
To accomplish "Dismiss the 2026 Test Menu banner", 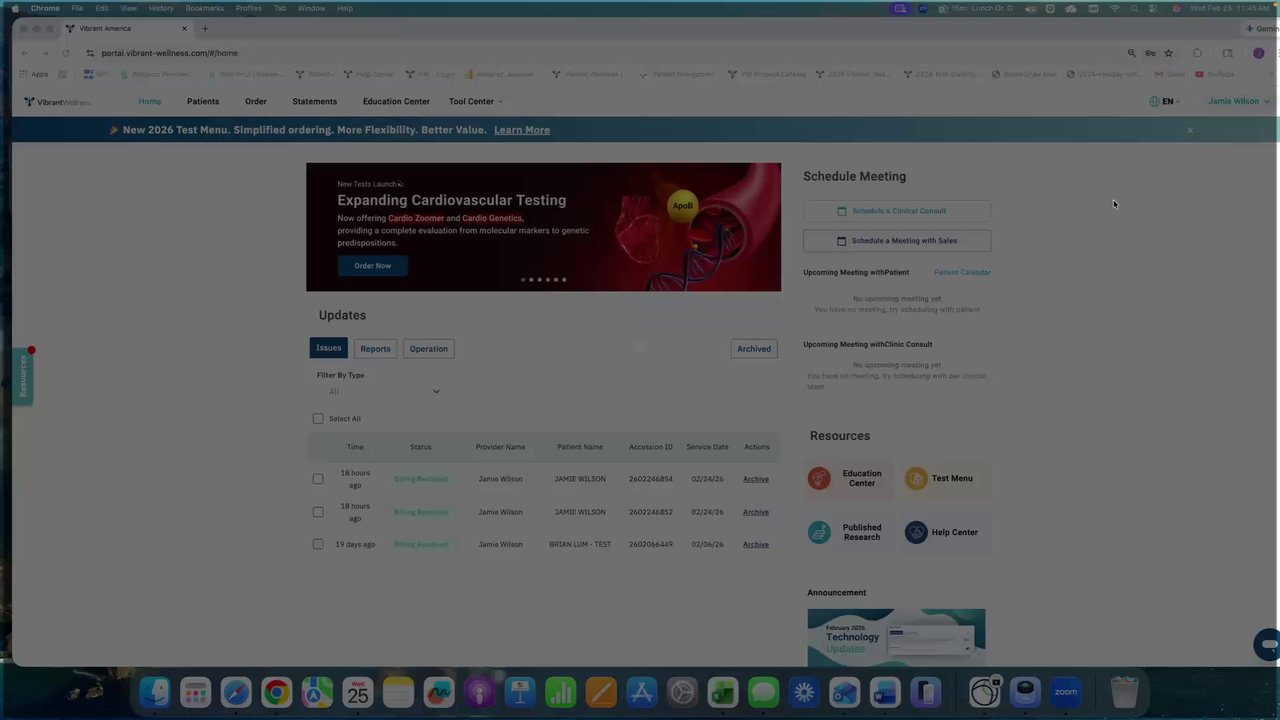I will coord(1190,130).
